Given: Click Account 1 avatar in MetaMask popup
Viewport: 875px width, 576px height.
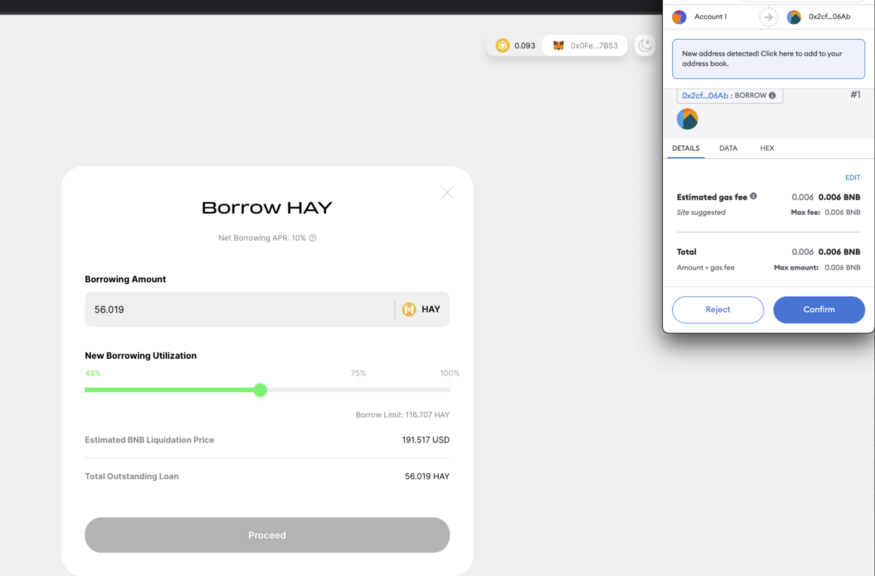Looking at the screenshot, I should tap(679, 17).
